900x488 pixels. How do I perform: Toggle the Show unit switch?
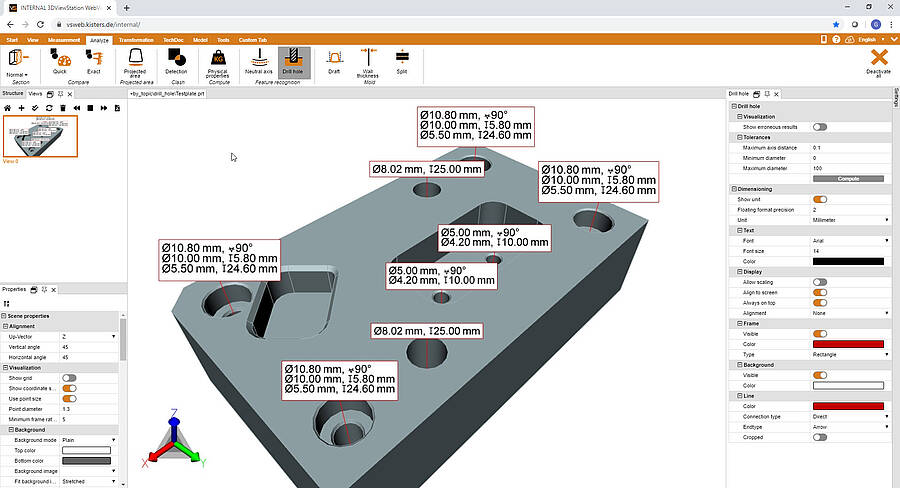click(820, 199)
